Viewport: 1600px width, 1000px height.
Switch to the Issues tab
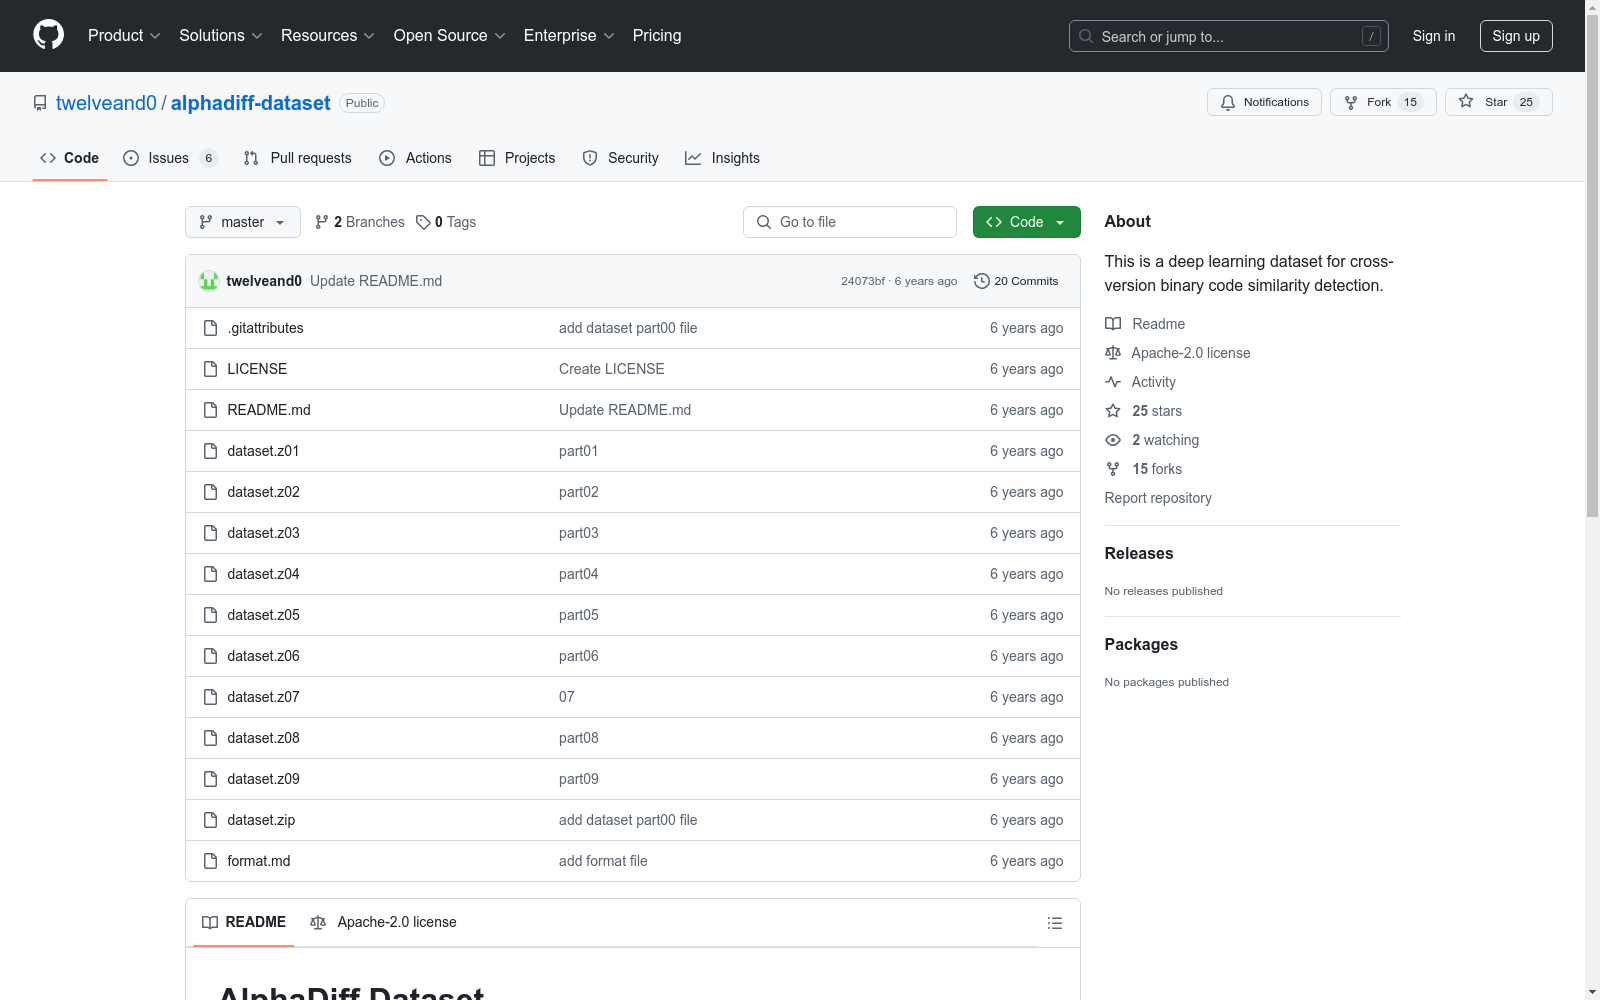tap(170, 158)
